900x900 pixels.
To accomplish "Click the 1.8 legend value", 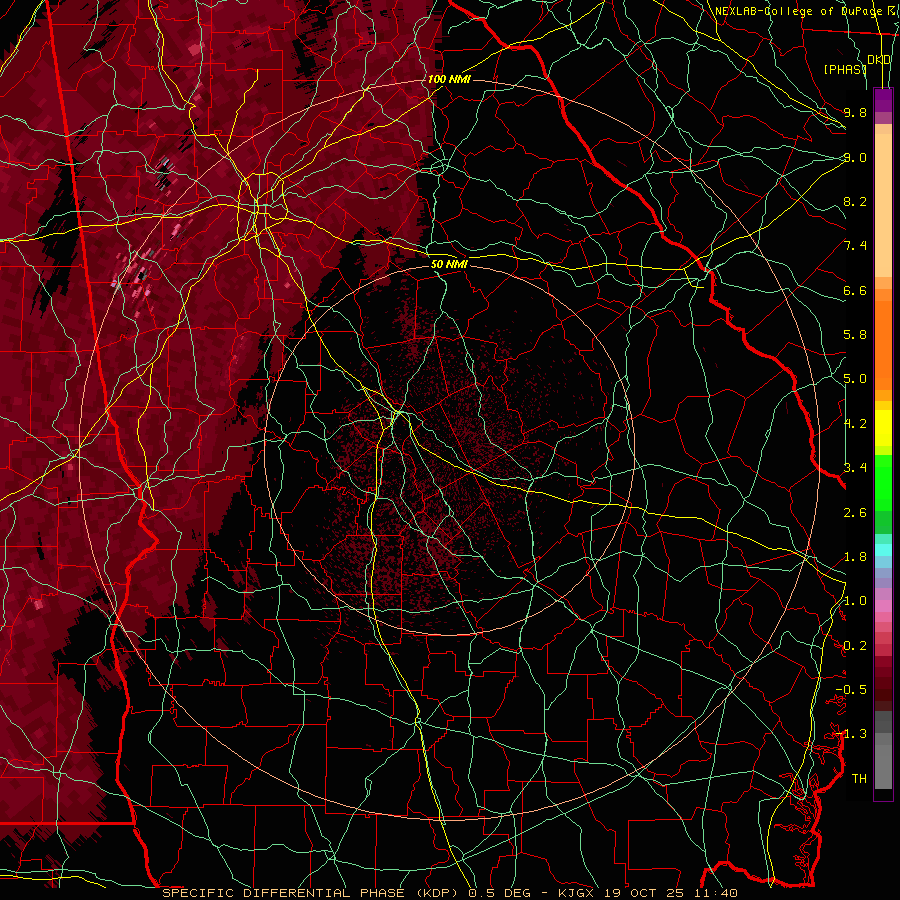I will pos(855,557).
